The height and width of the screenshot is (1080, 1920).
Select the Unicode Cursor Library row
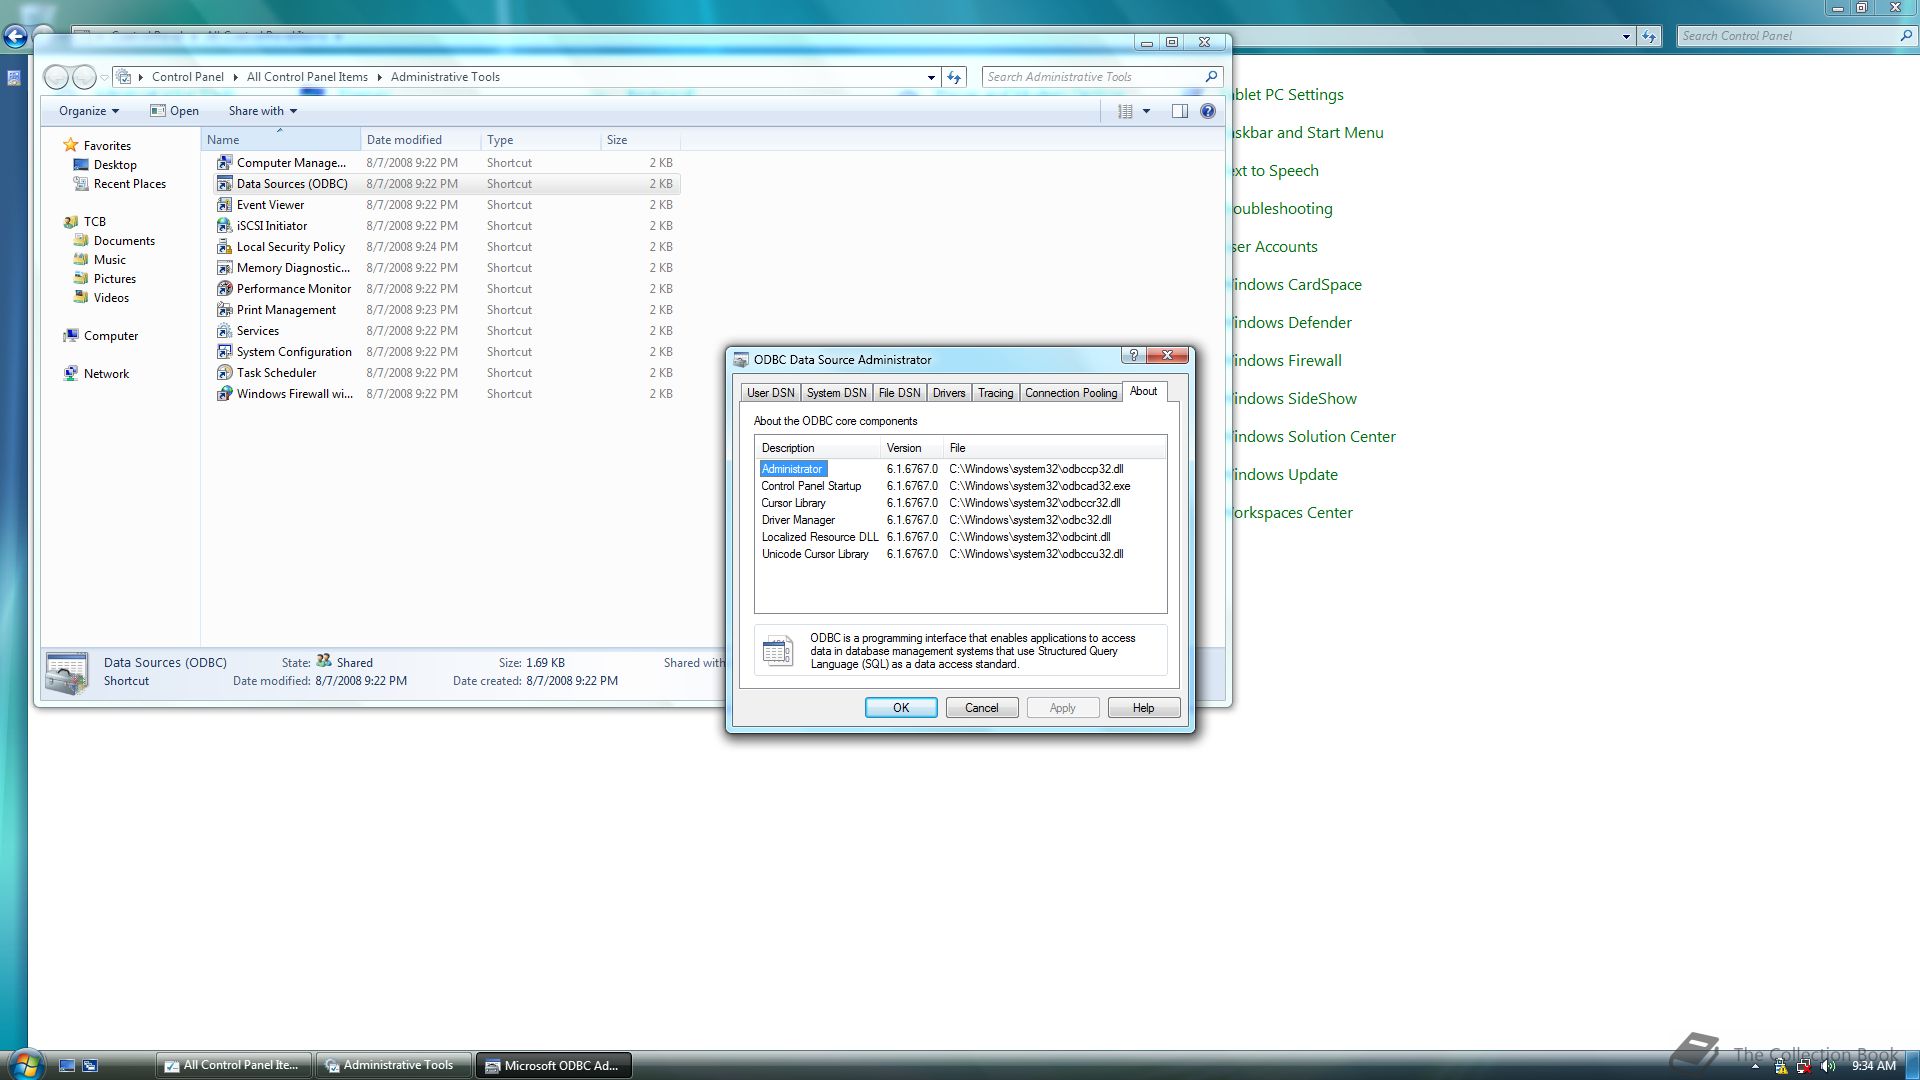pyautogui.click(x=960, y=554)
